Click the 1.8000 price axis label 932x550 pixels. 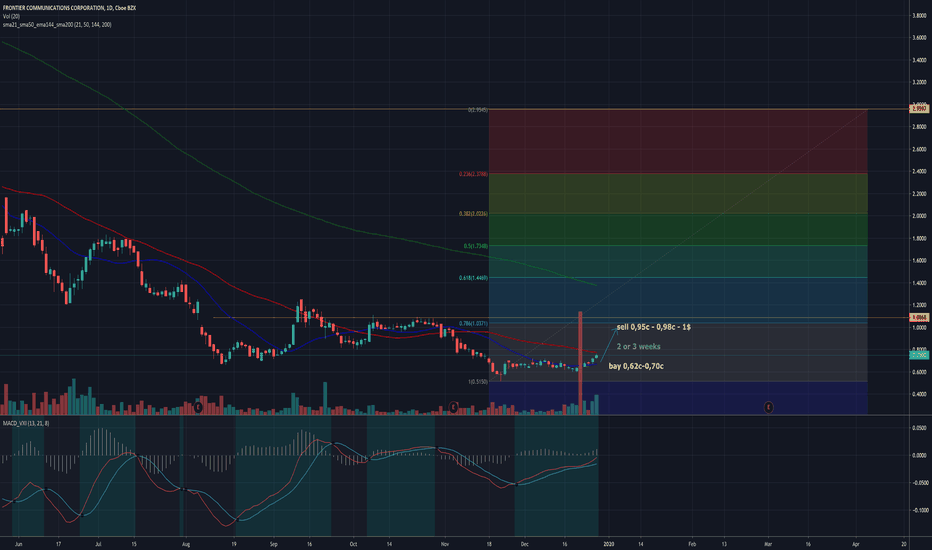[x=920, y=238]
